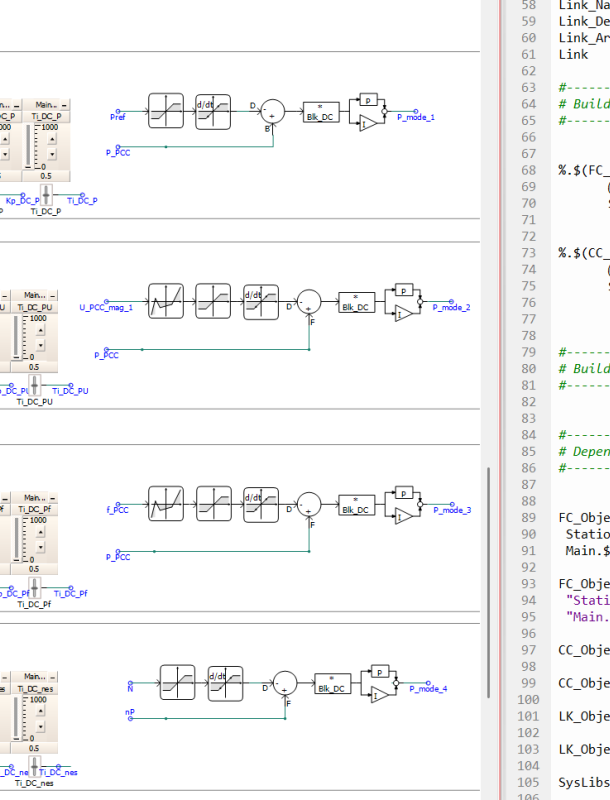Select the nonlinear transfer block after f_PCC
610x800 pixels.
[x=166, y=504]
